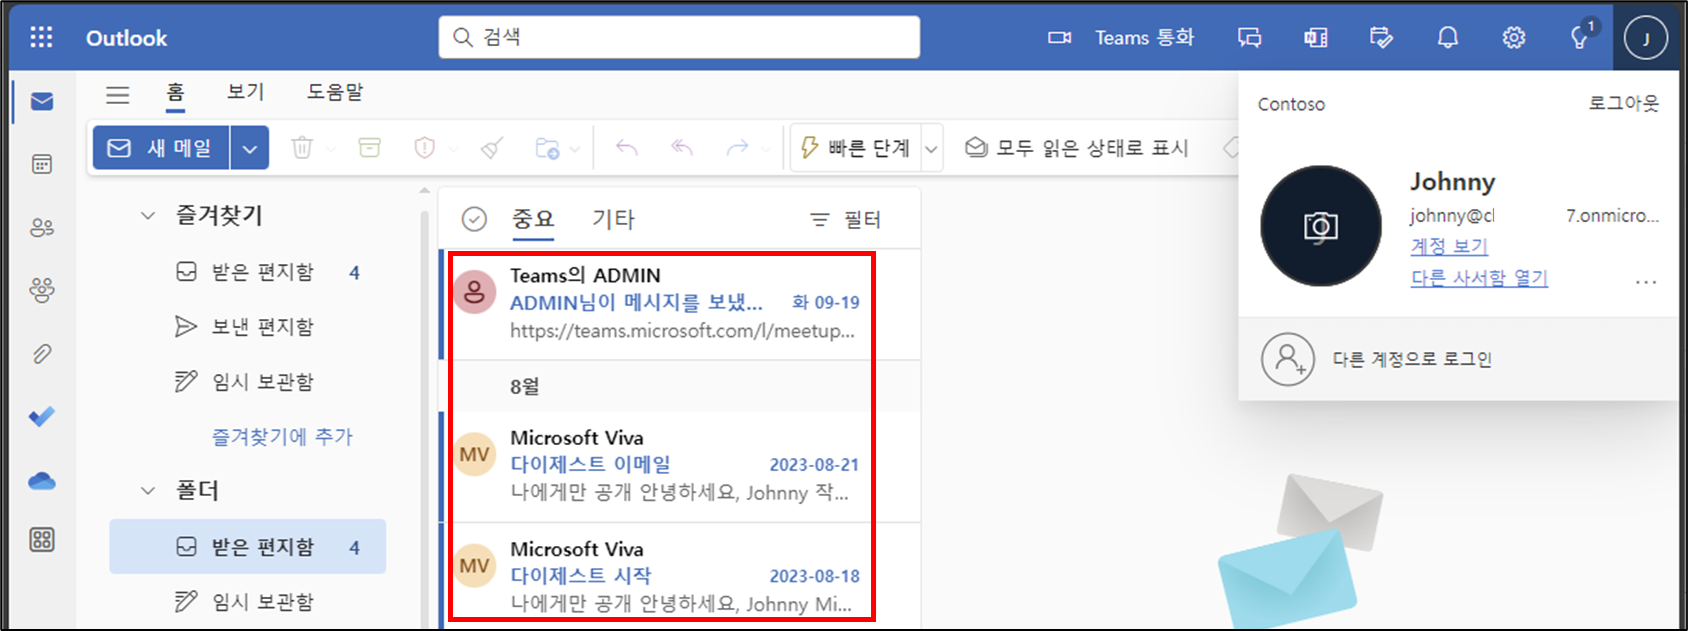Open the 계정 보기 link
This screenshot has height=631, width=1688.
coord(1449,246)
